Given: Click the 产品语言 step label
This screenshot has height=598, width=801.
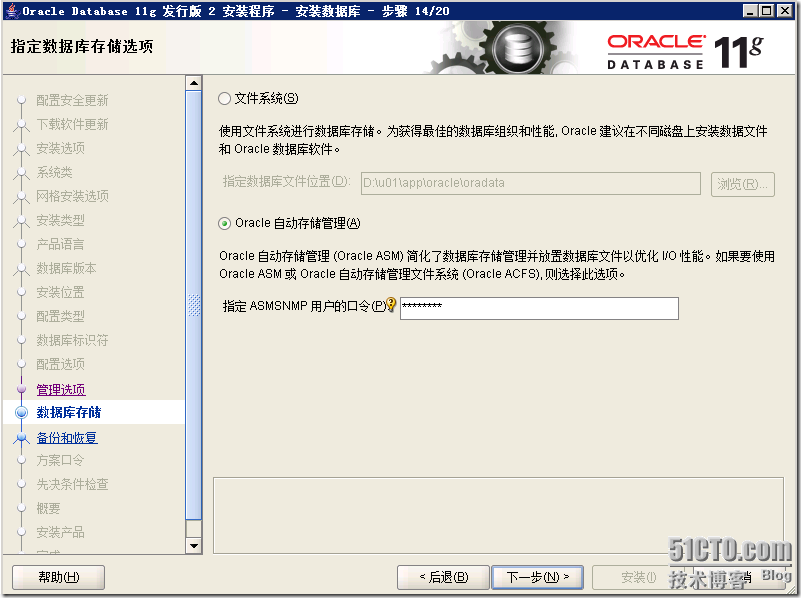Looking at the screenshot, I should 60,245.
